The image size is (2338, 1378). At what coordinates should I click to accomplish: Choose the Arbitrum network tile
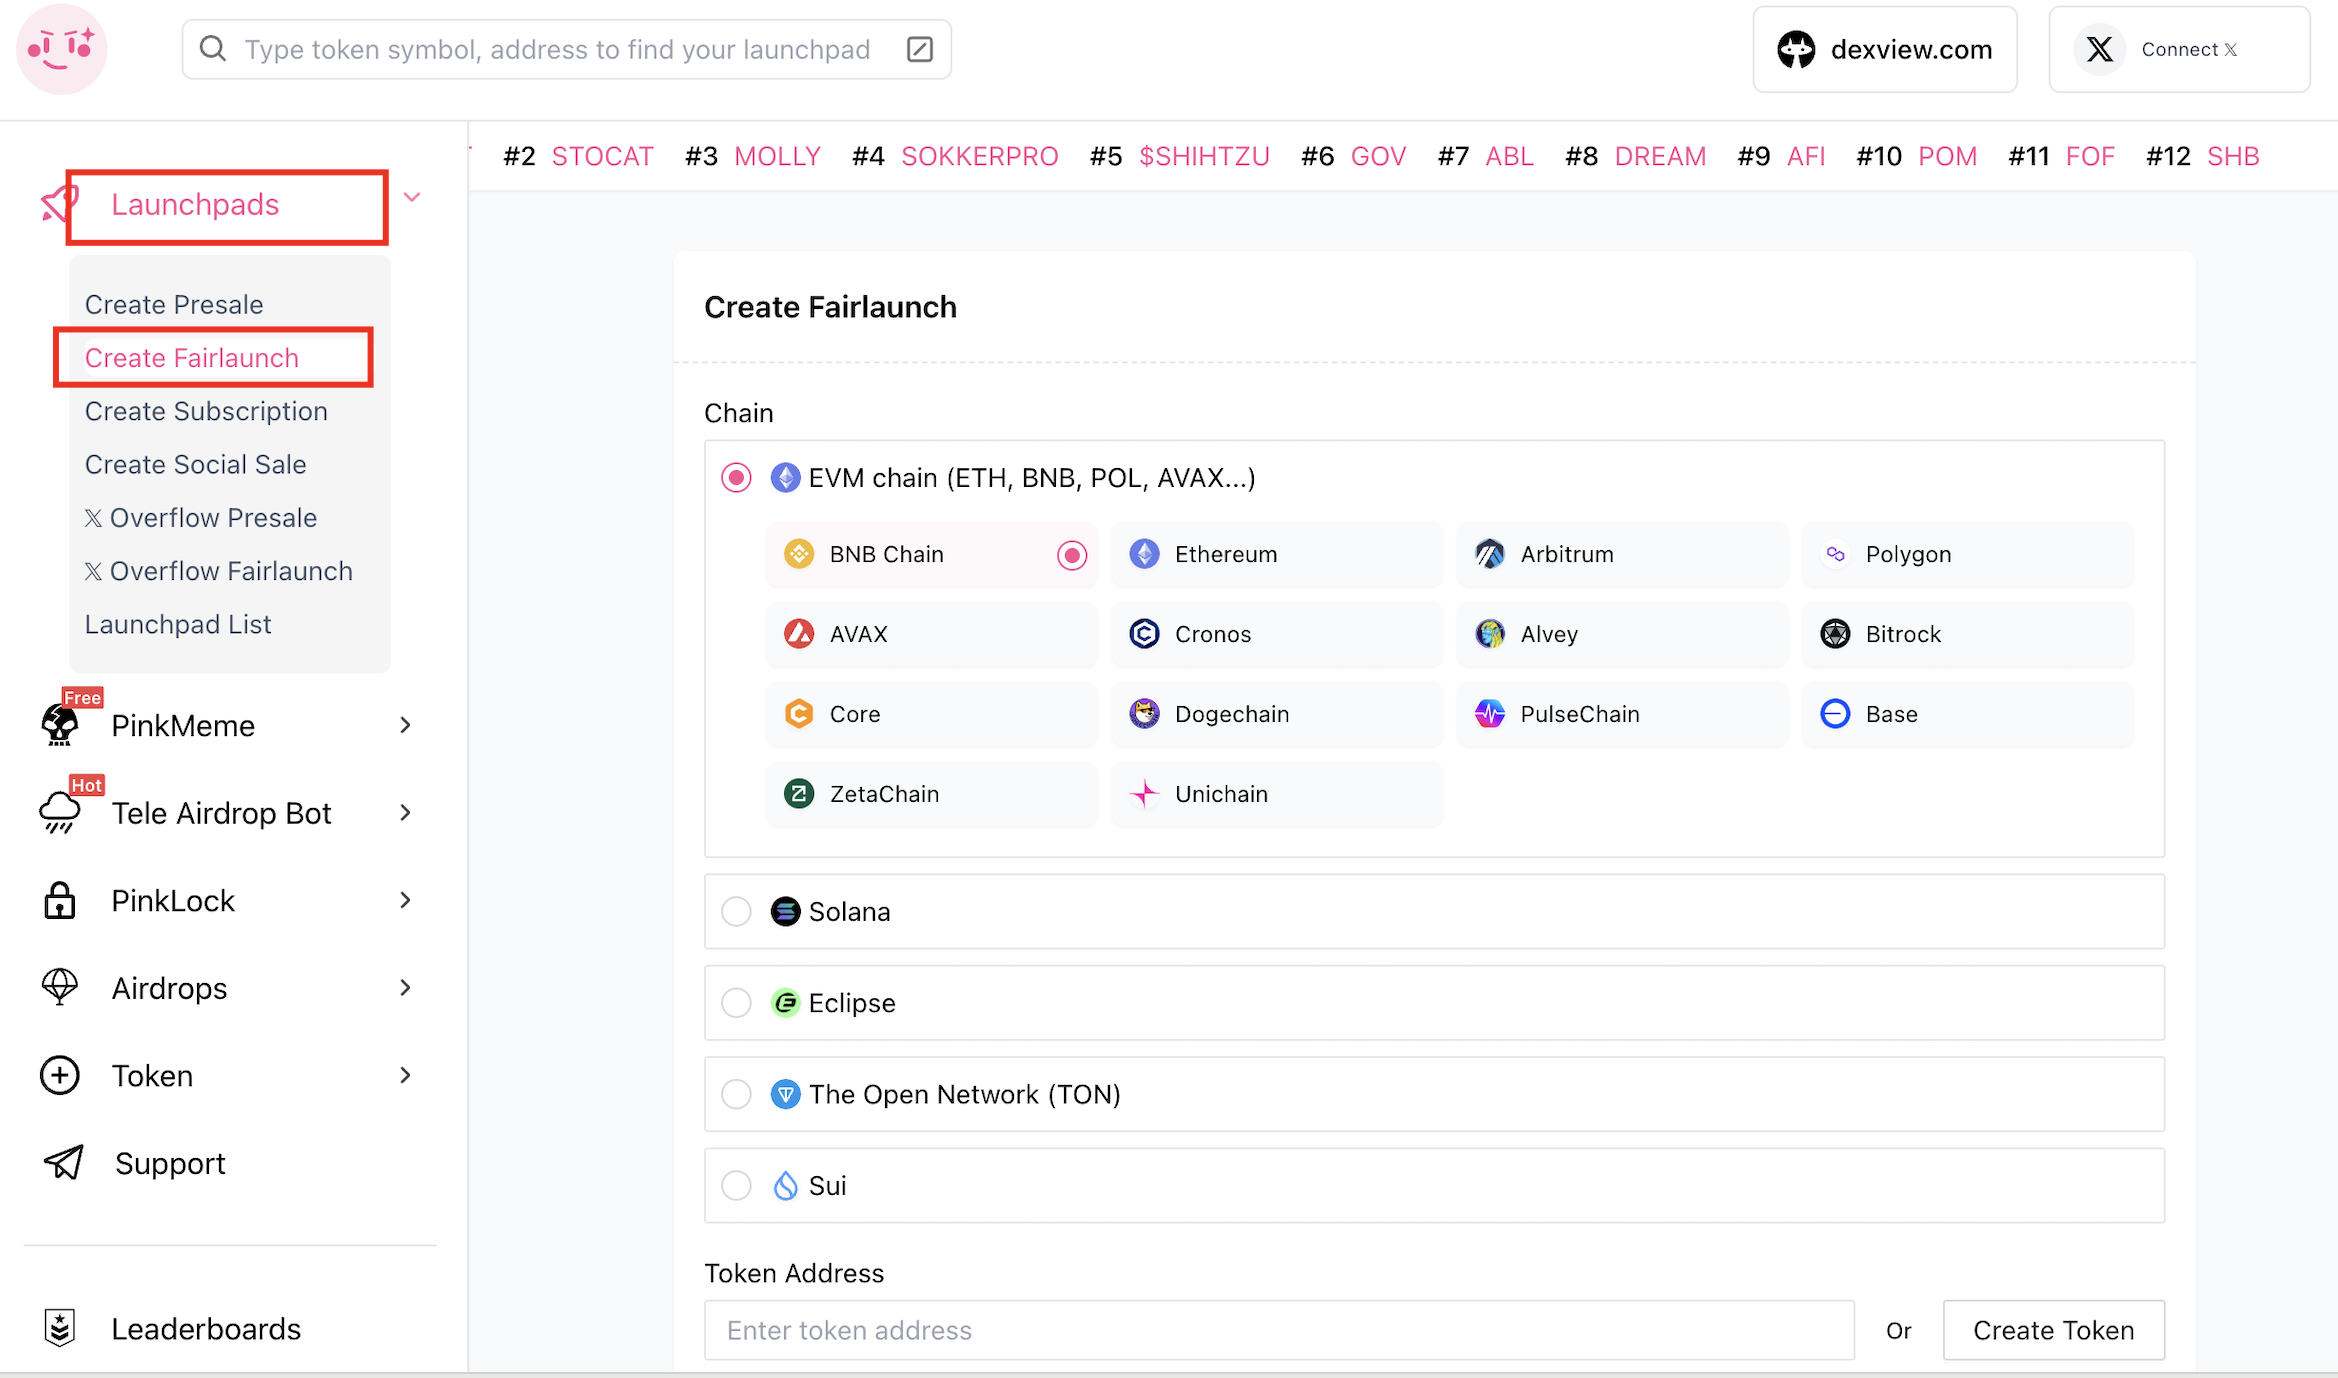click(x=1622, y=554)
